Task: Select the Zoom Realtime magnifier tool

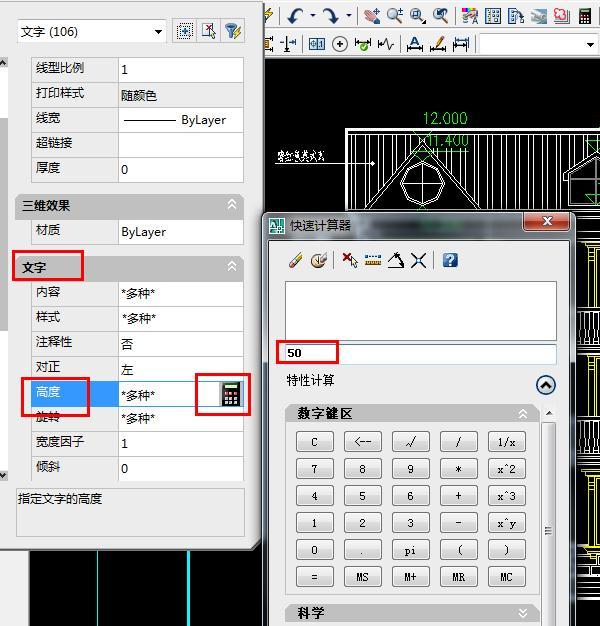Action: tap(395, 16)
